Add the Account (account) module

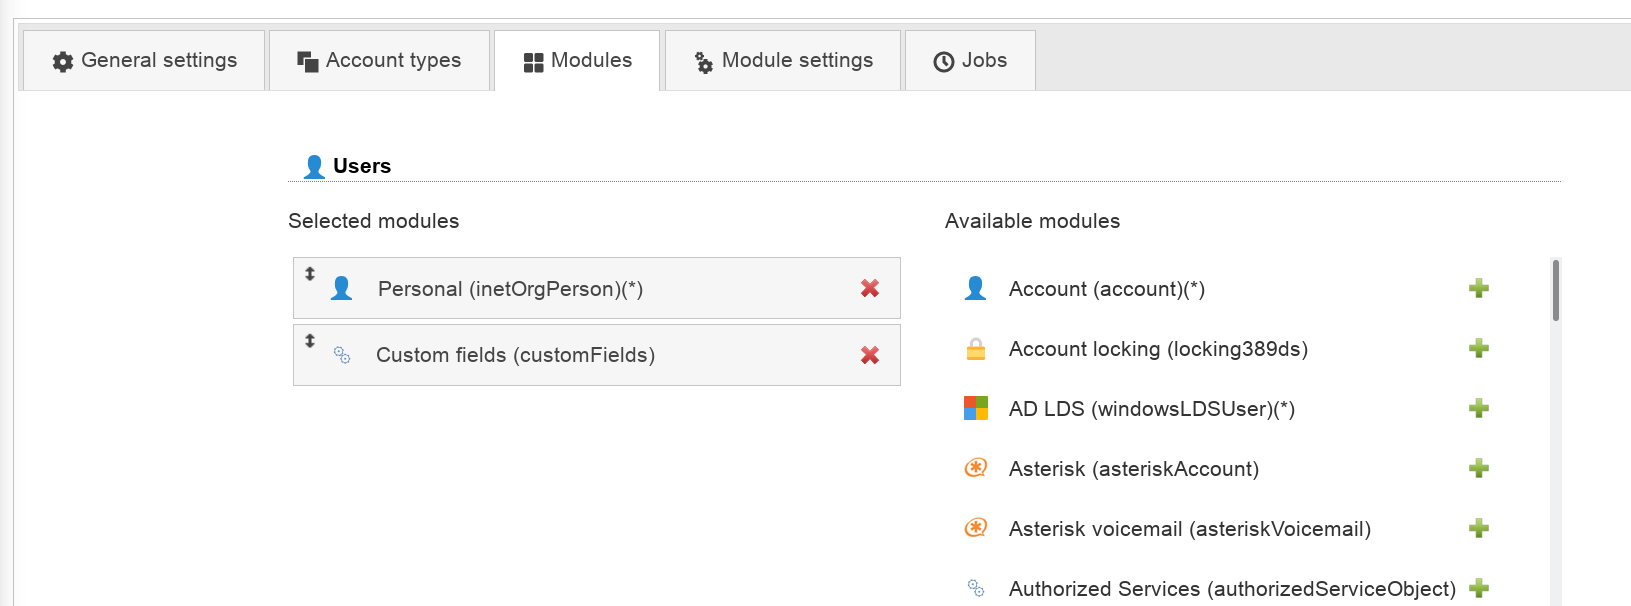pyautogui.click(x=1479, y=289)
